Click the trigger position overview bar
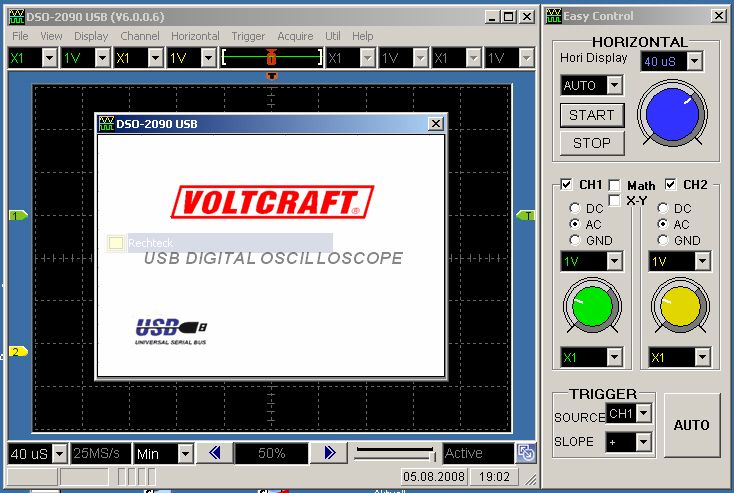The image size is (734, 493). pos(272,58)
